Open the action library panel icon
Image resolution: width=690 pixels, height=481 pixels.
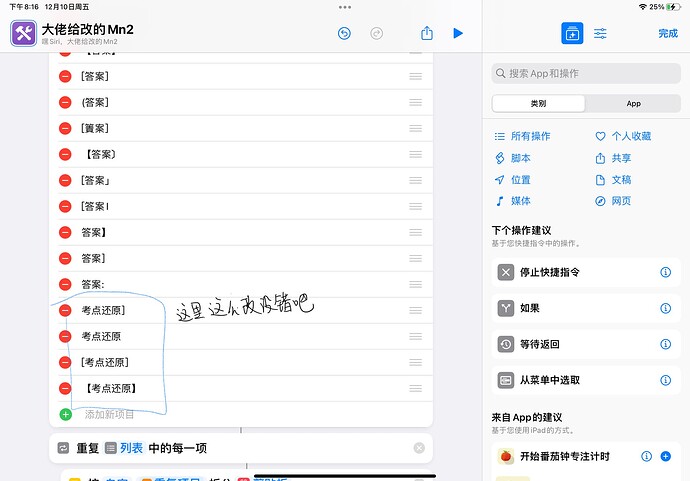(x=572, y=33)
